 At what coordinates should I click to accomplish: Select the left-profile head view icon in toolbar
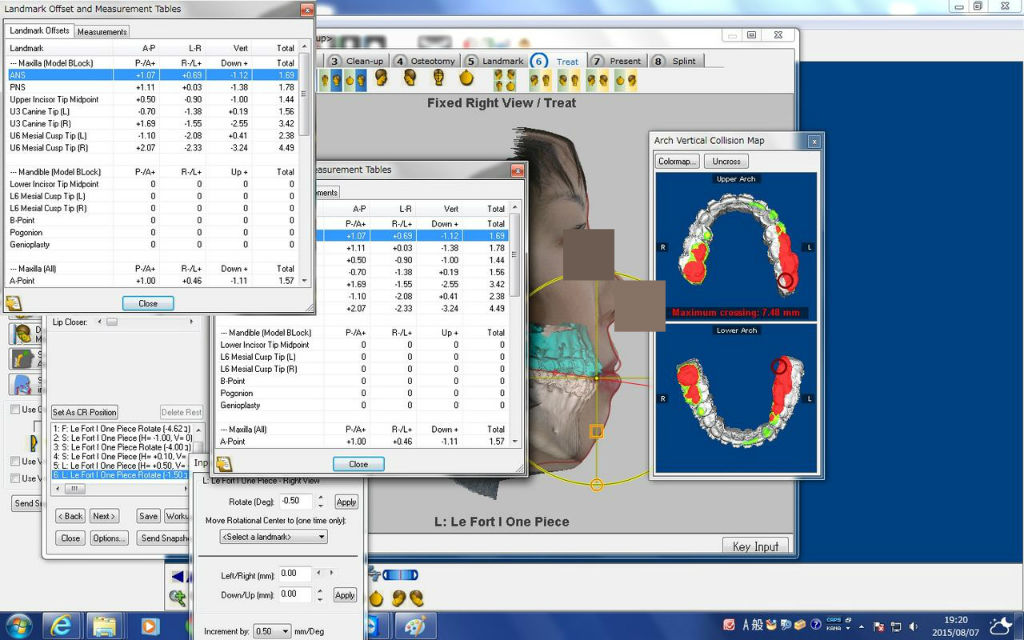tap(409, 79)
